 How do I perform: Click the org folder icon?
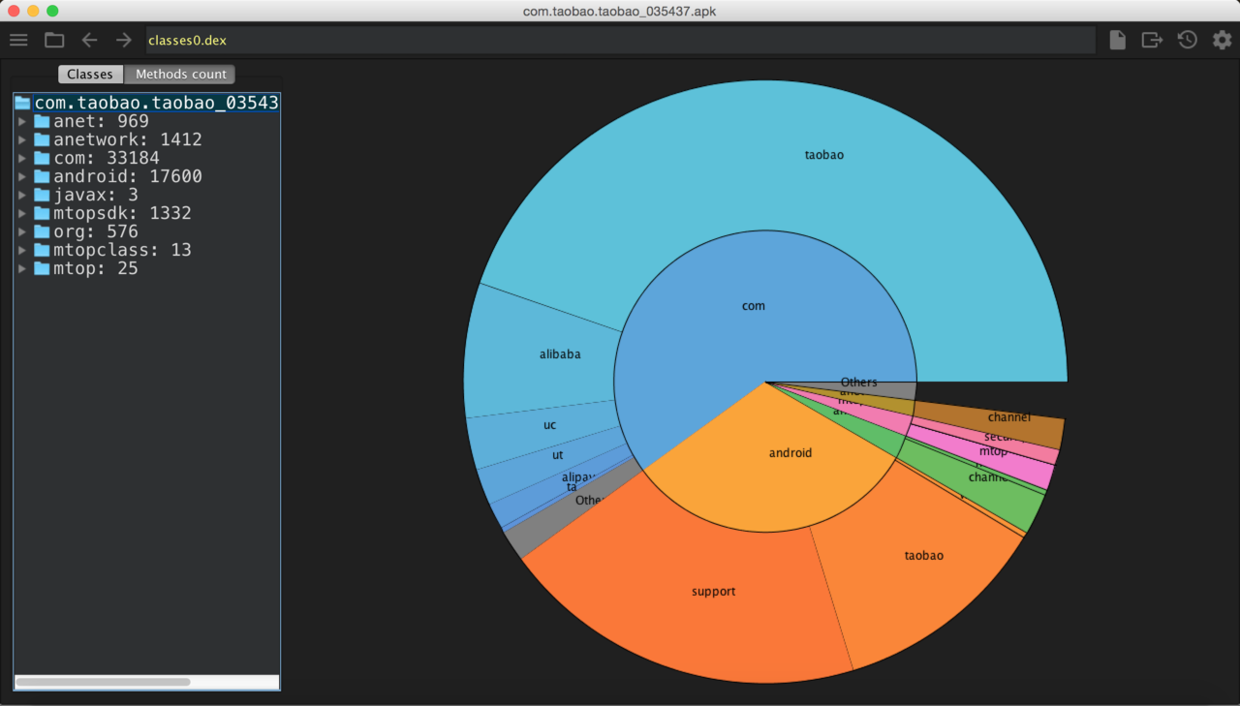pyautogui.click(x=42, y=232)
